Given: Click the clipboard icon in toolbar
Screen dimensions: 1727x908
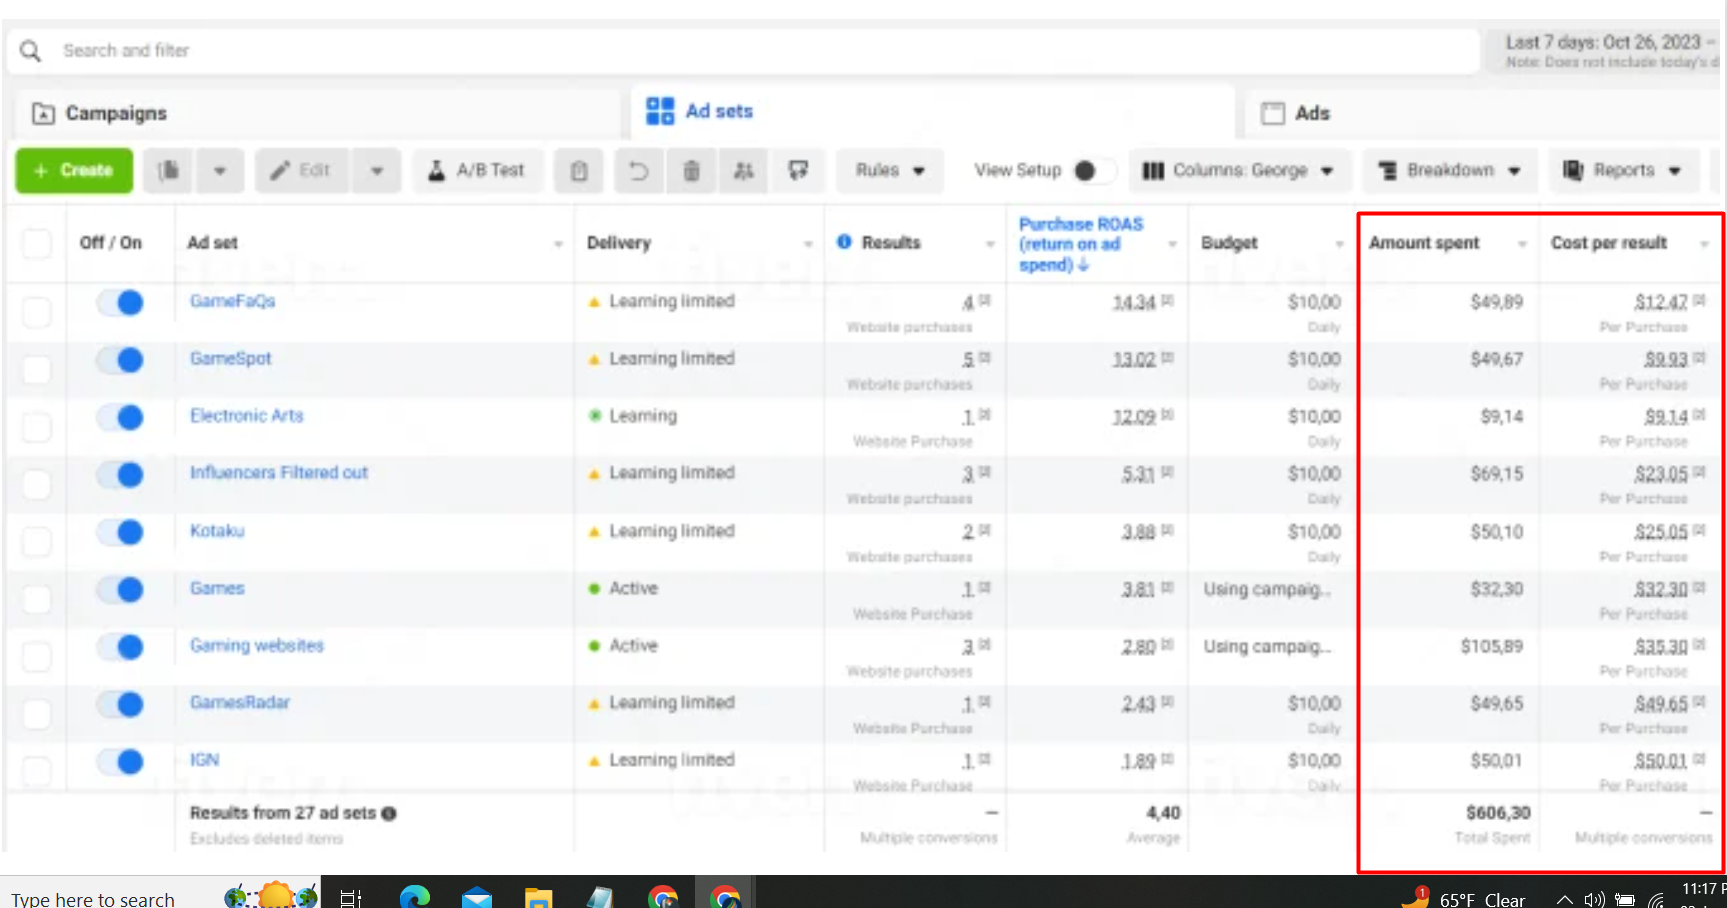Looking at the screenshot, I should coord(579,171).
